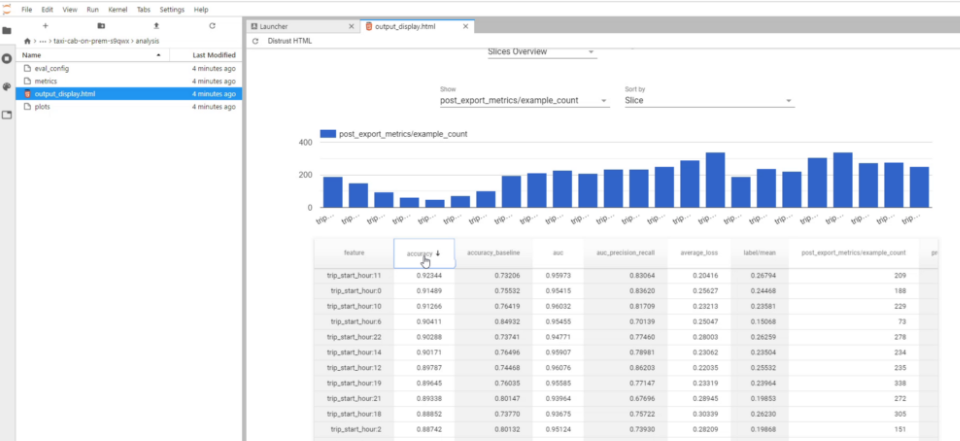The image size is (960, 441).
Task: Sort table by accuracy_baseline column
Action: 493,253
